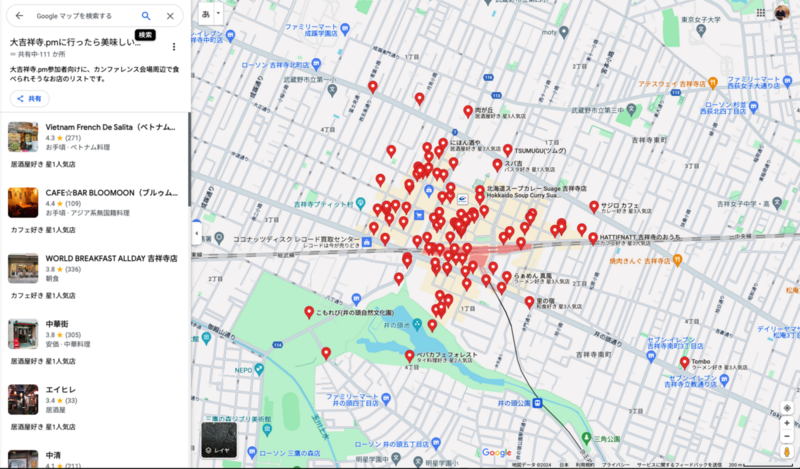Open 中清 listing at list bottom
Viewport: 800px width, 469px height.
pyautogui.click(x=95, y=458)
